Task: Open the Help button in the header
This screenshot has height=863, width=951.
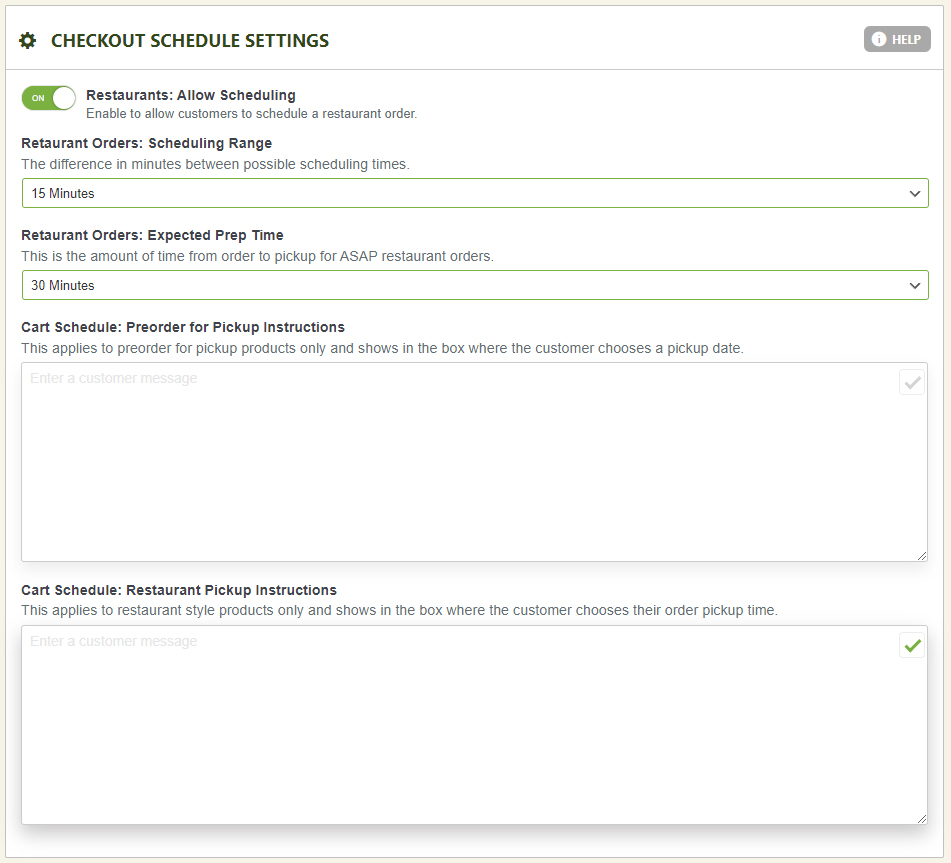Action: pyautogui.click(x=897, y=40)
